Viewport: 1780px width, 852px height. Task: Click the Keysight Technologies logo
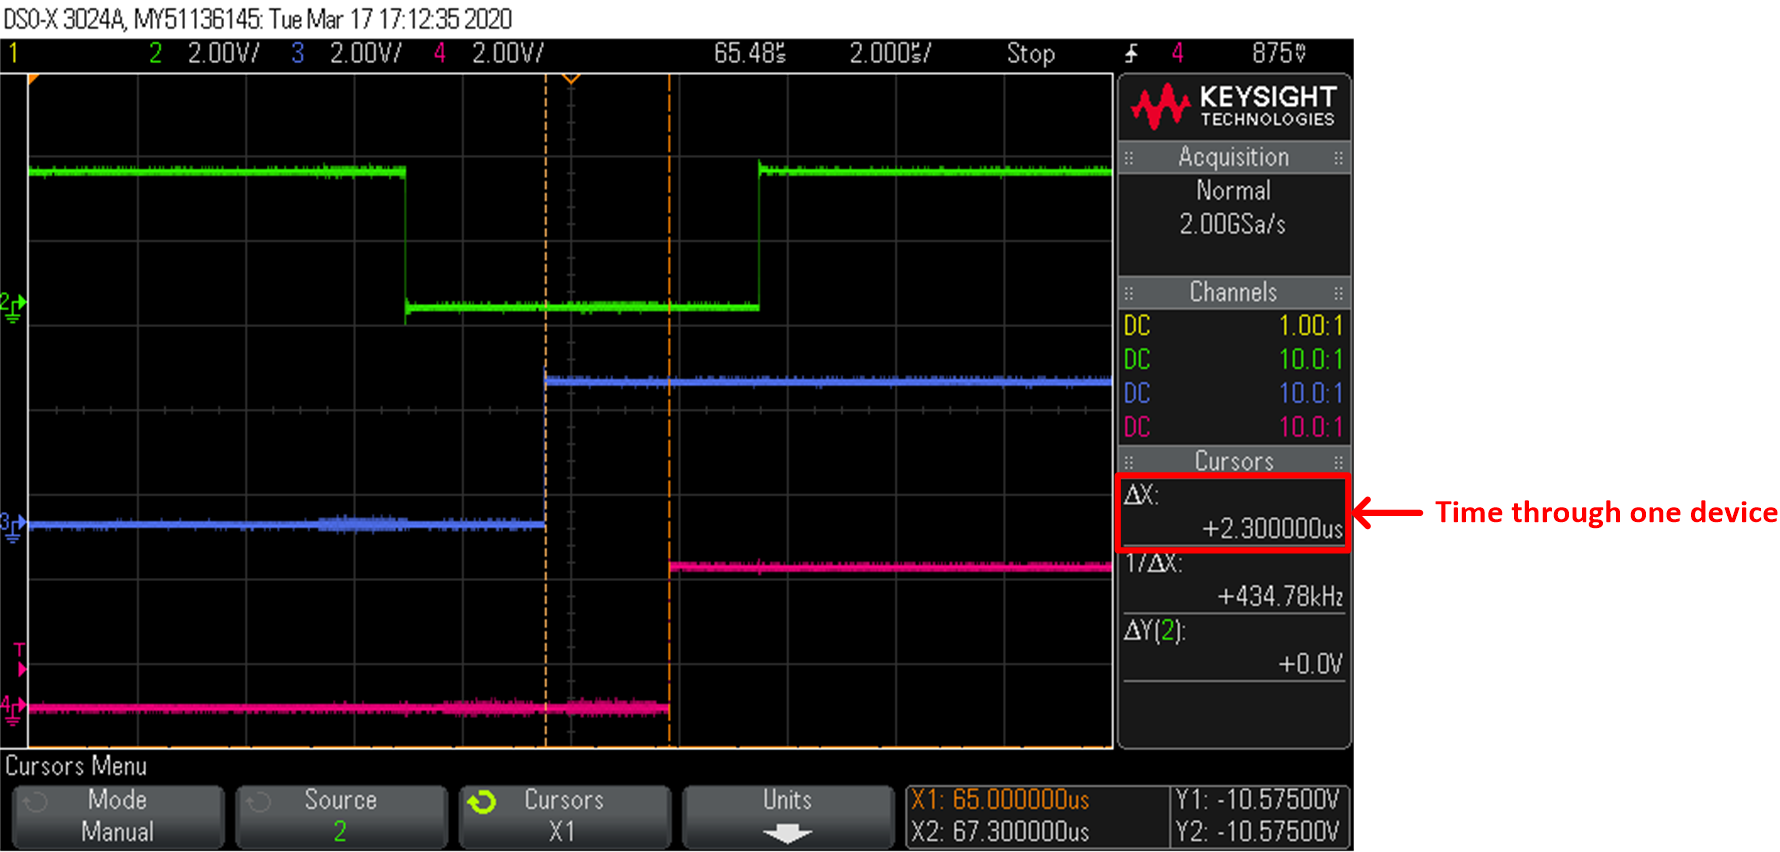[1234, 106]
